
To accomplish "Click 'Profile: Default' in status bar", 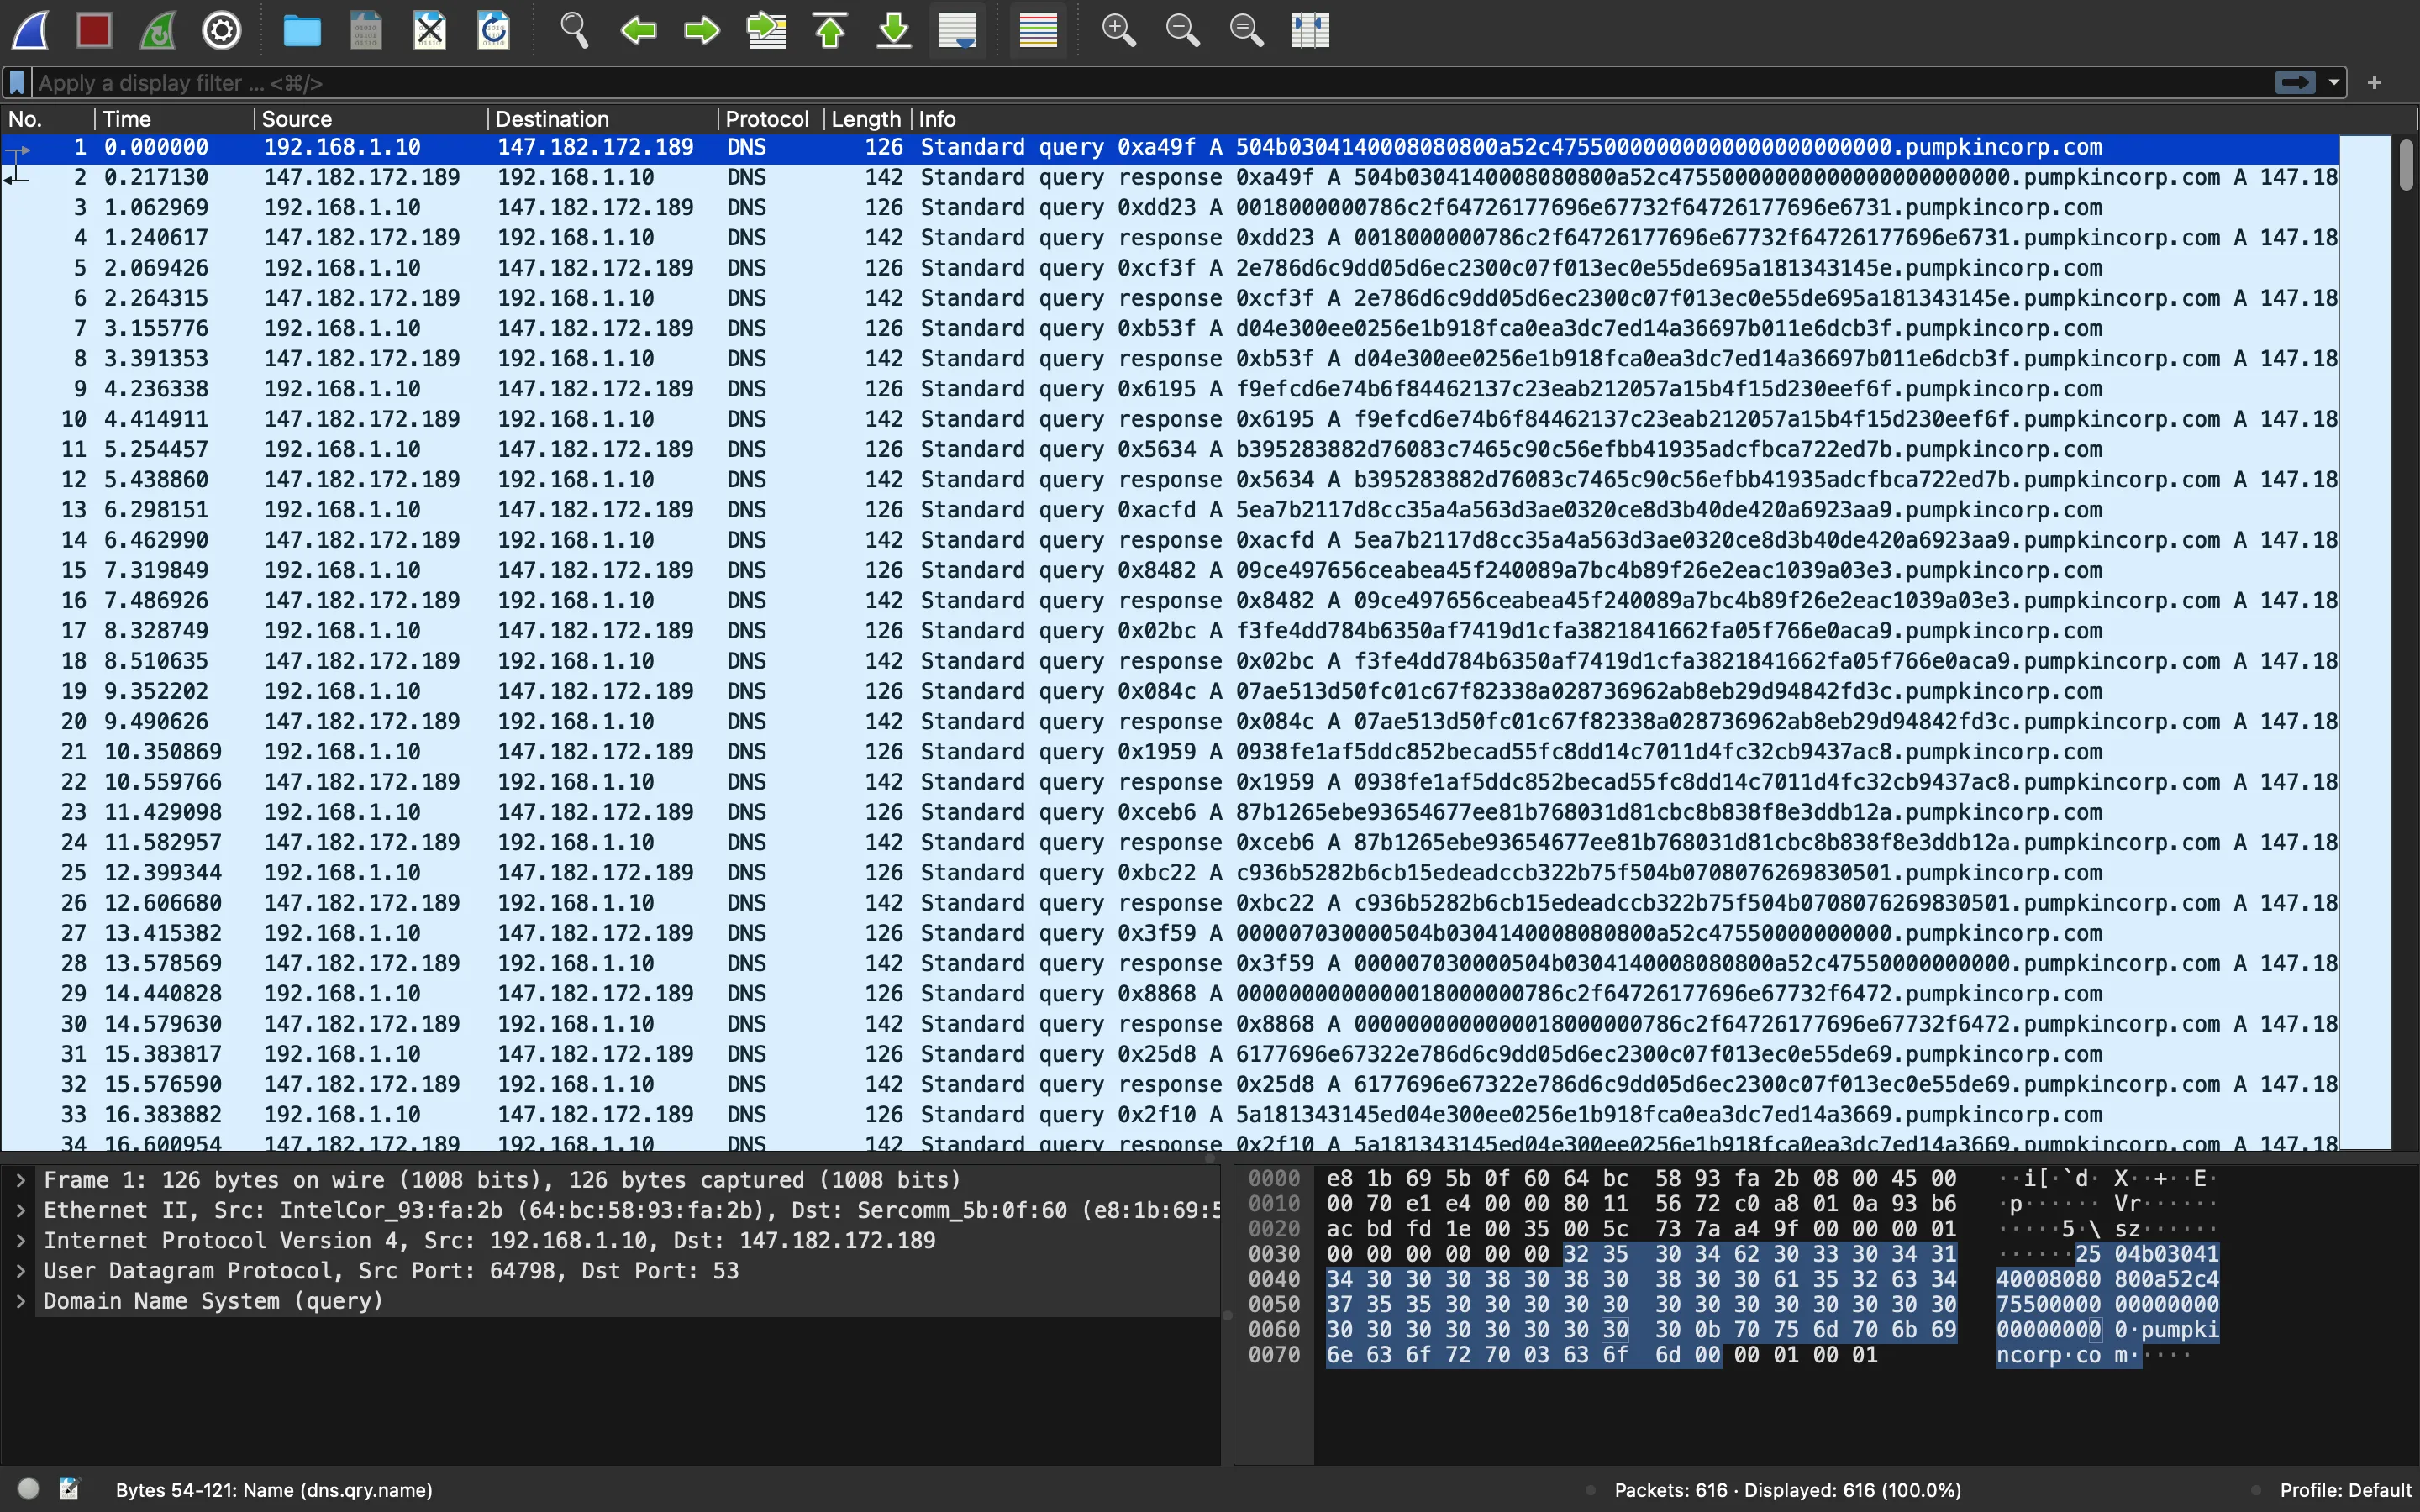I will (x=2345, y=1490).
